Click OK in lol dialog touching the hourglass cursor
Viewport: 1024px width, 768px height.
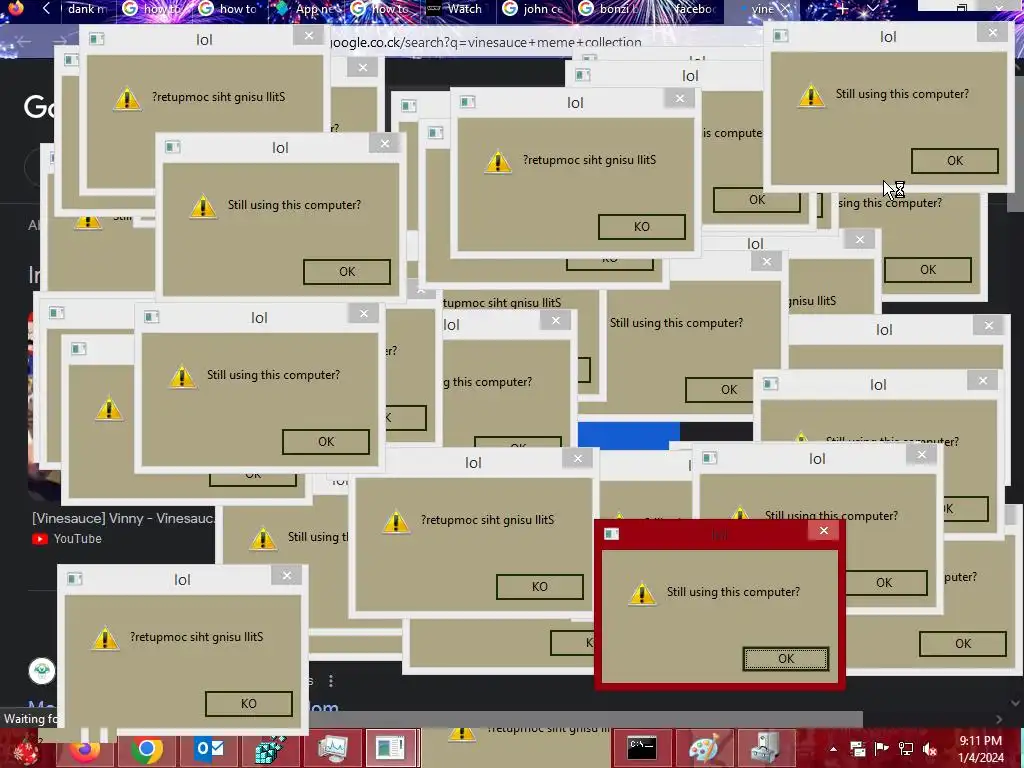(x=954, y=160)
